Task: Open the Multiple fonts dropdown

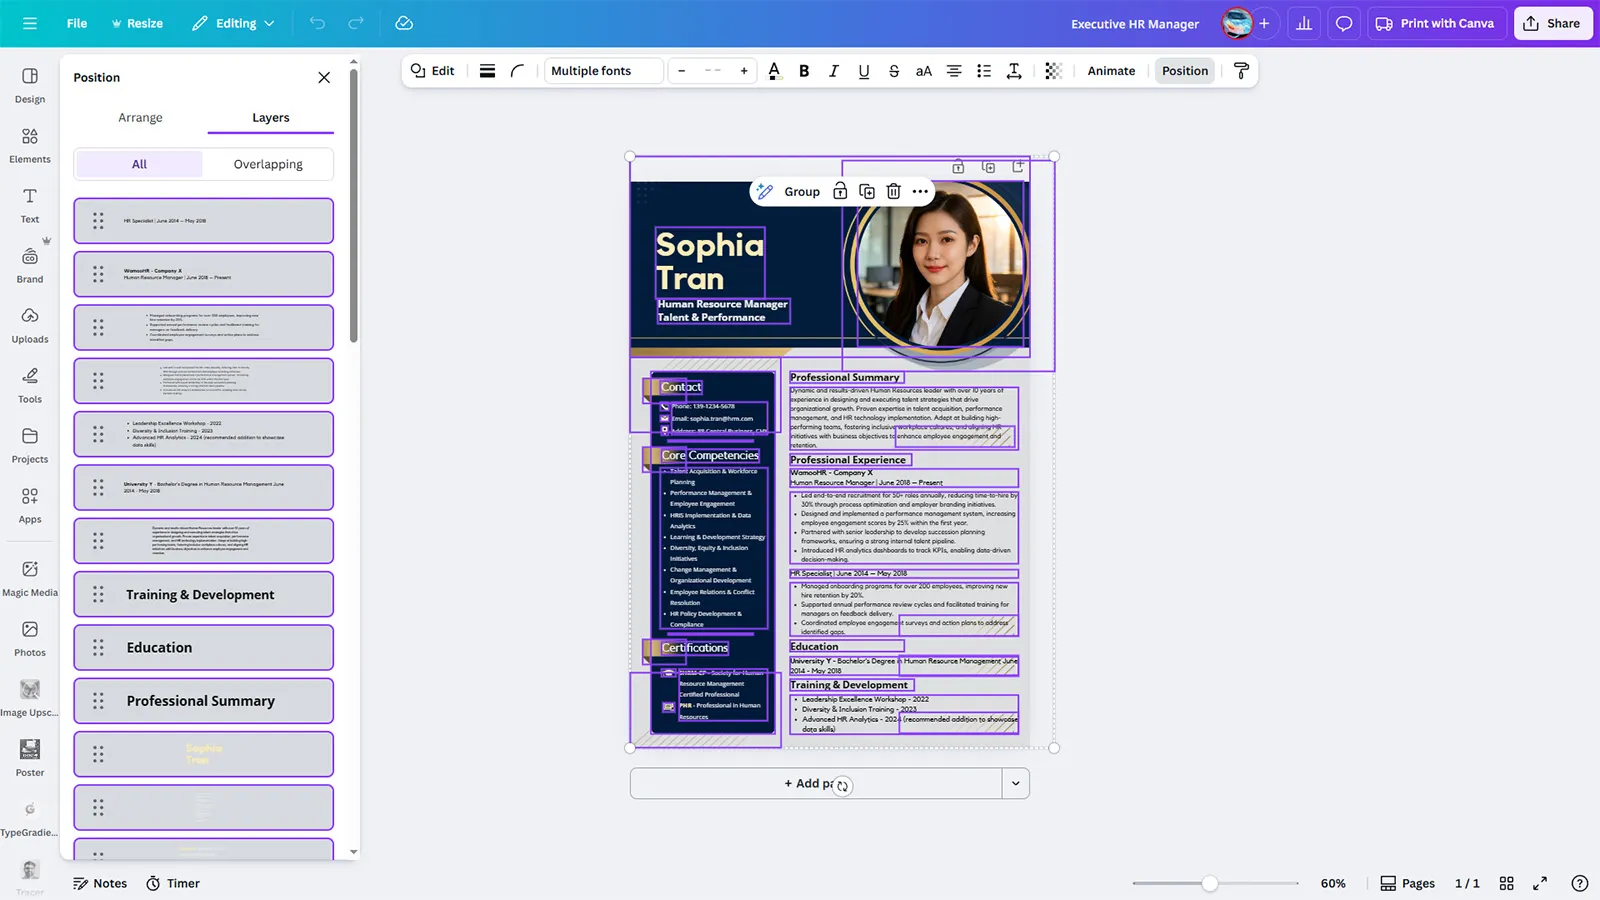Action: point(603,71)
